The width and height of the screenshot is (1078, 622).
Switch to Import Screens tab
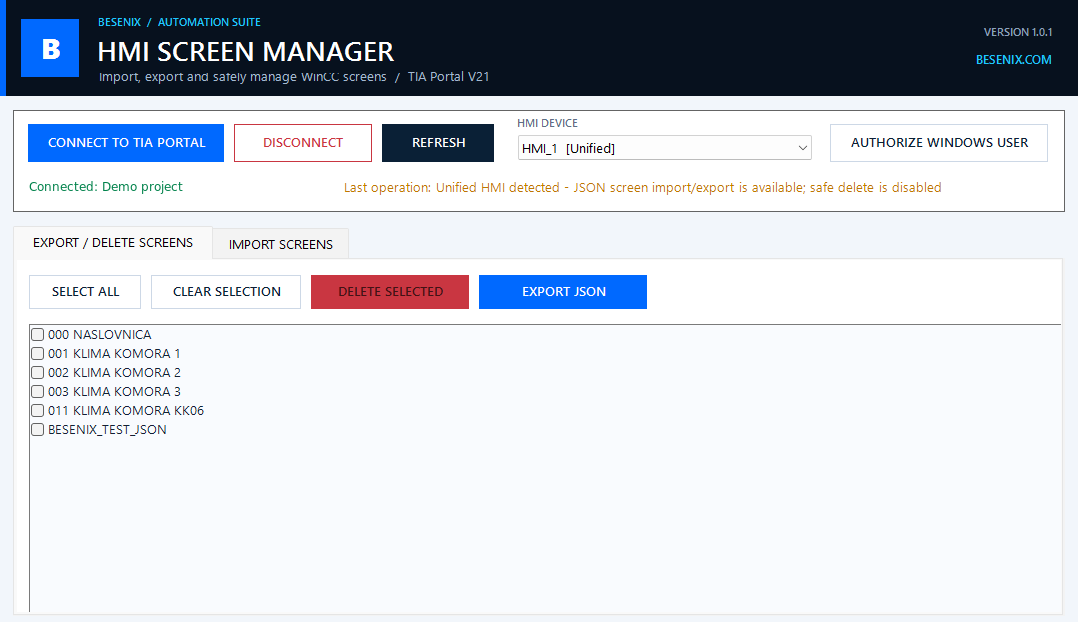[280, 244]
